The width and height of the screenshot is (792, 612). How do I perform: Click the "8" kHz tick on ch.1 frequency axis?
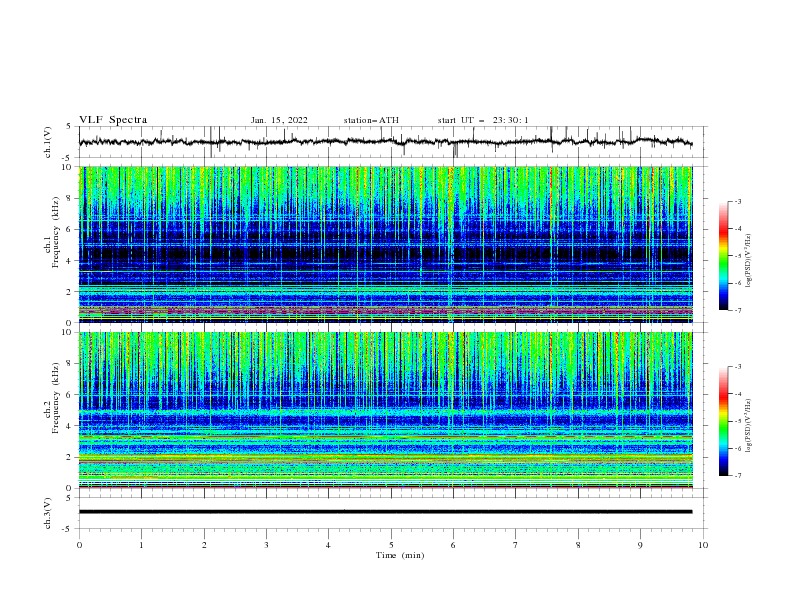[70, 198]
